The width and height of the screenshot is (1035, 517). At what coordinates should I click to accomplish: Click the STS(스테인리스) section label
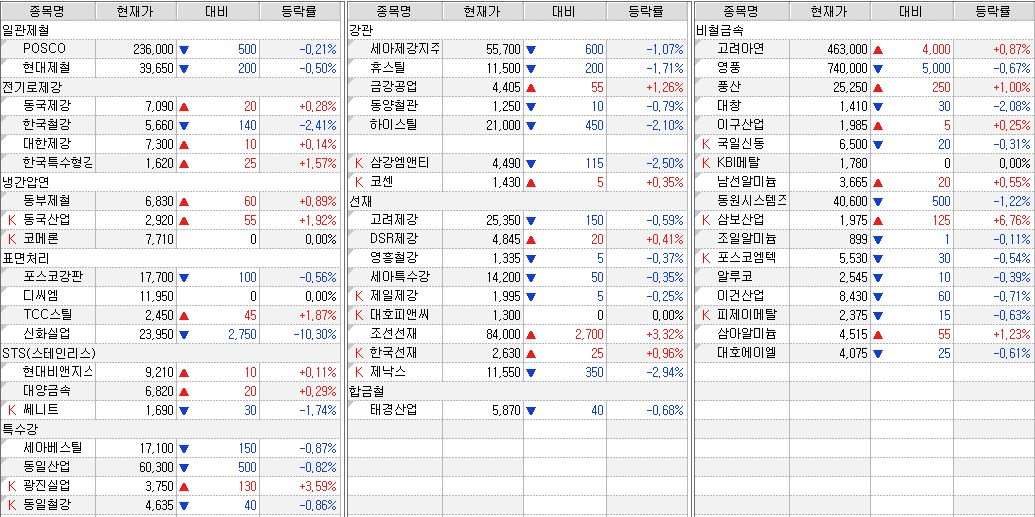(49, 353)
